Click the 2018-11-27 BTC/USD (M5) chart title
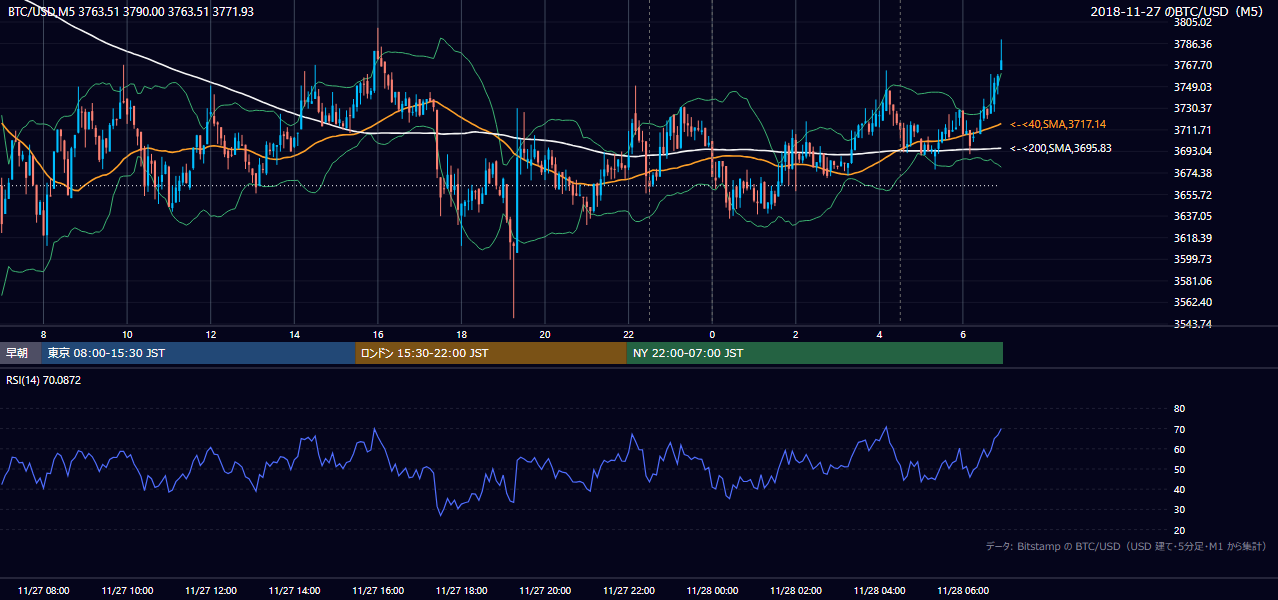 click(1179, 12)
